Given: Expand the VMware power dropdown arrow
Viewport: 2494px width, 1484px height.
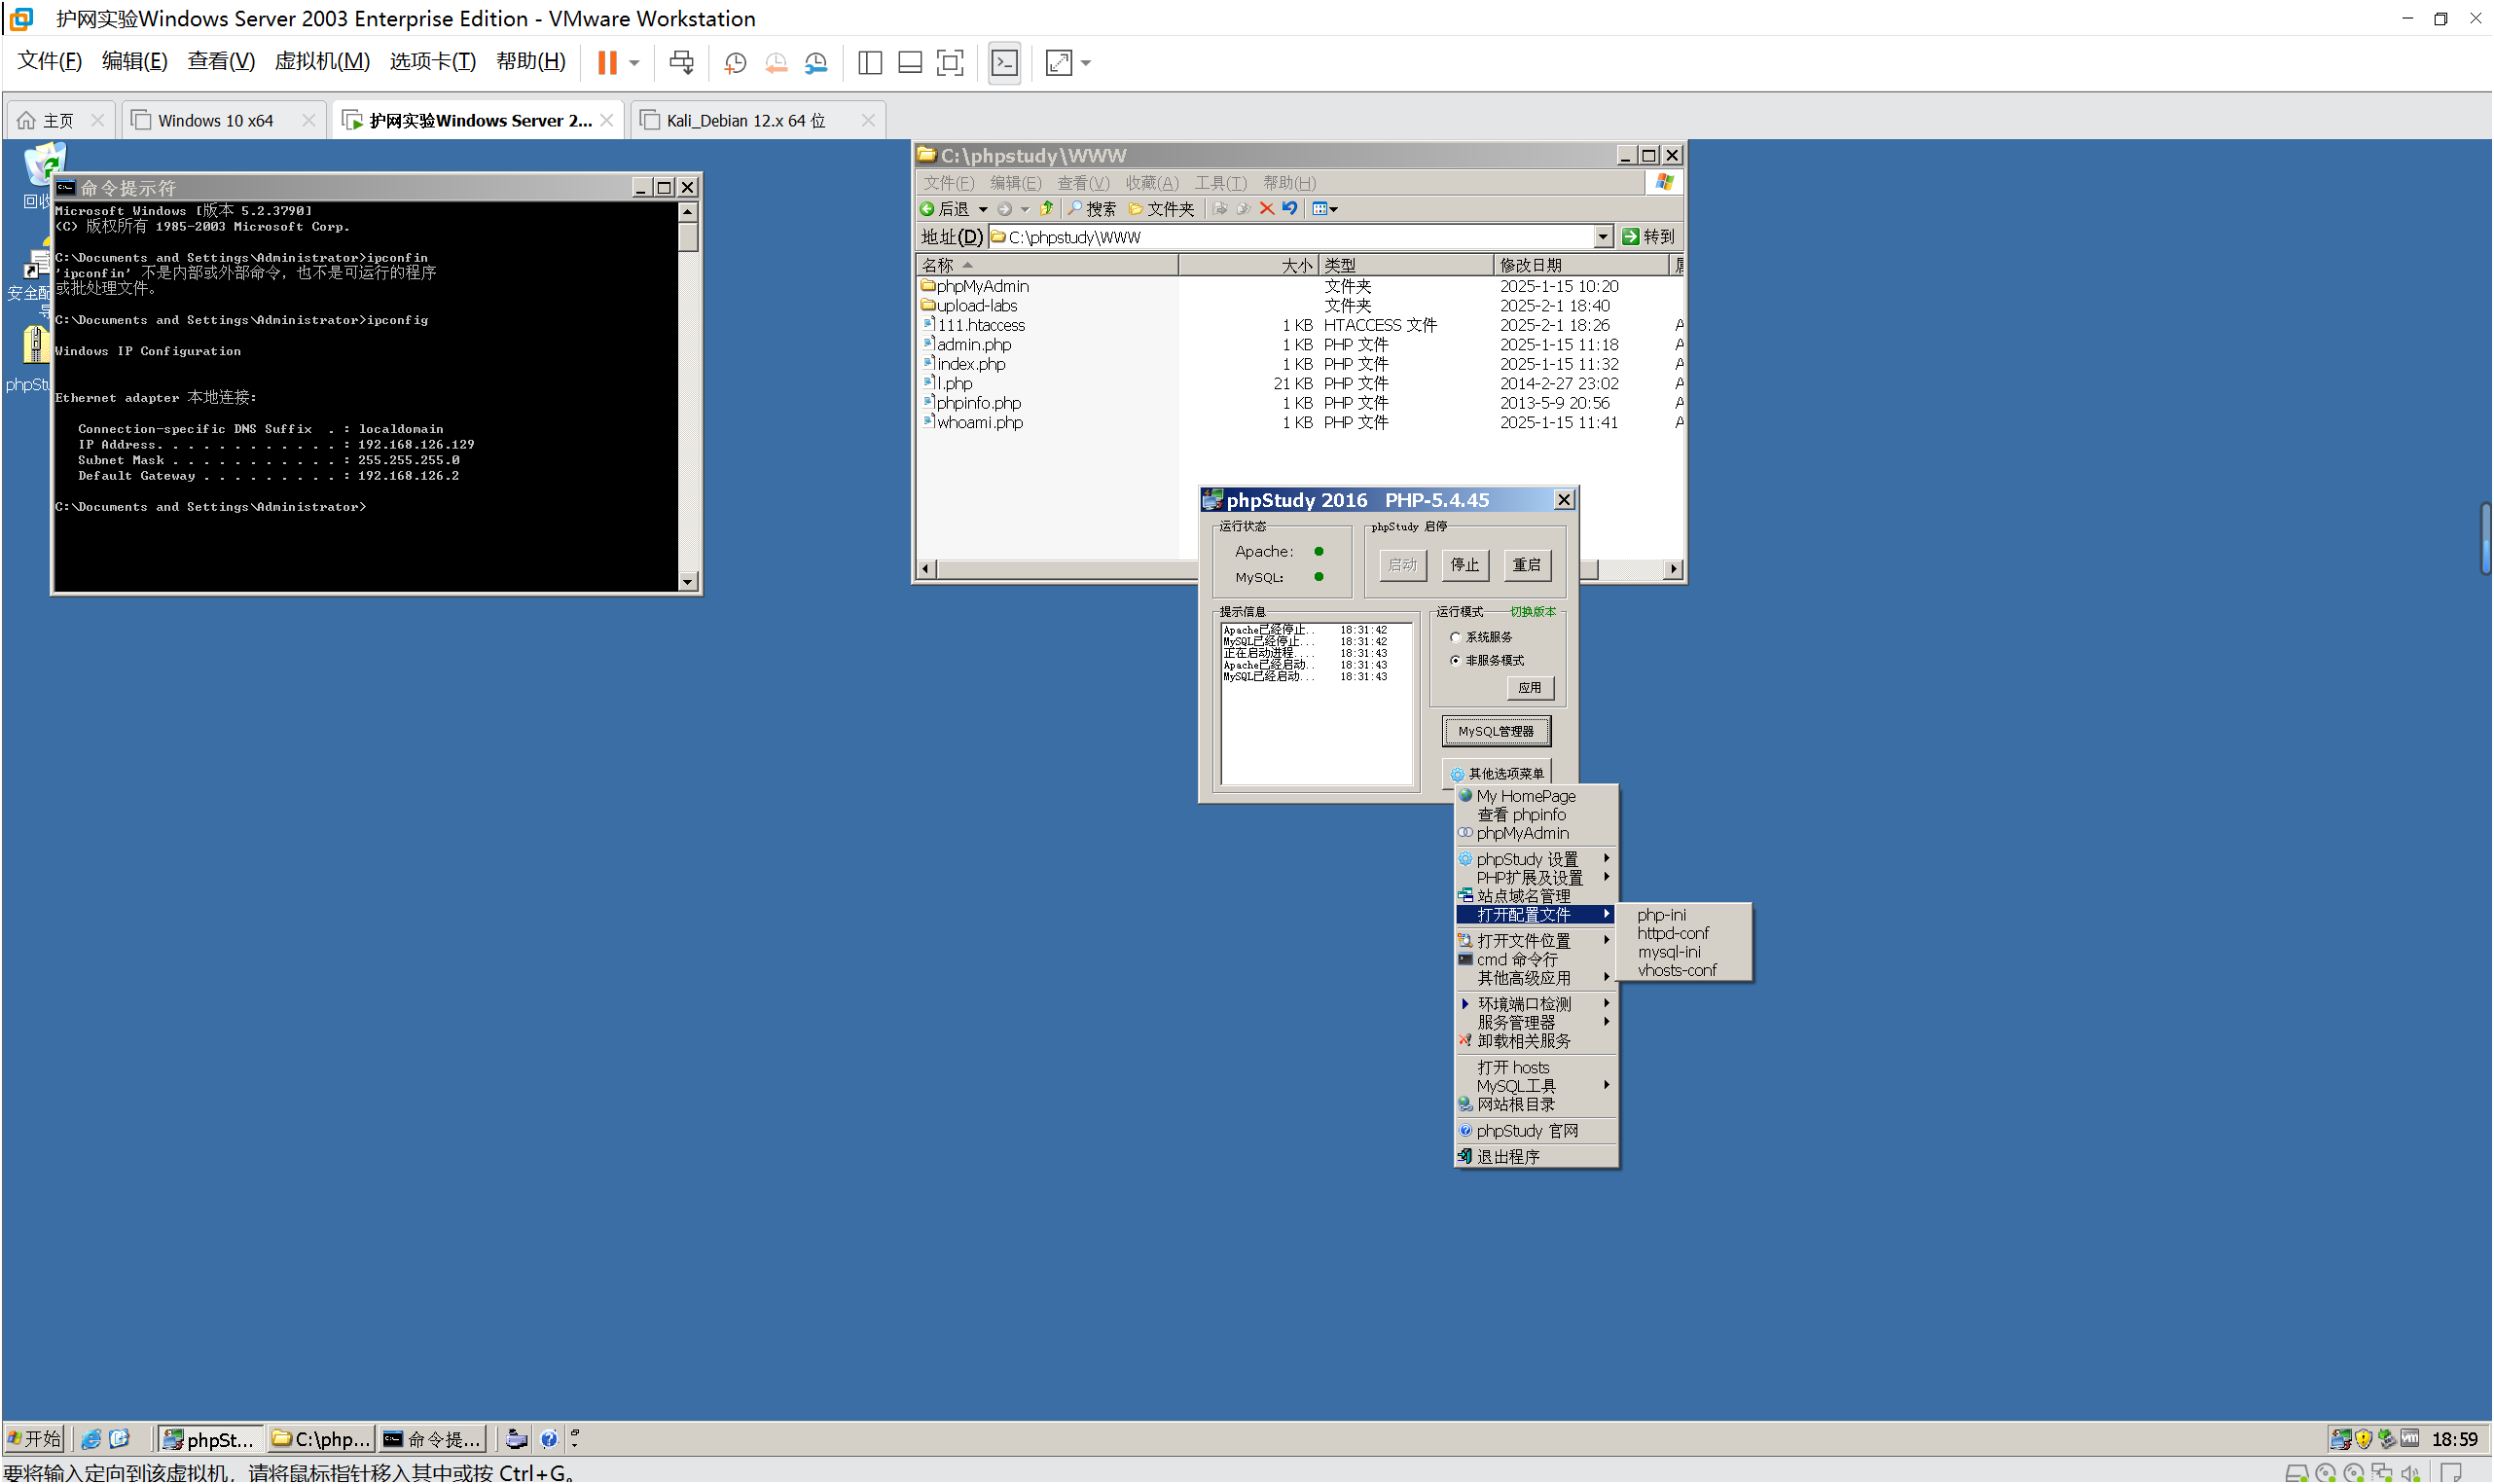Looking at the screenshot, I should [634, 63].
